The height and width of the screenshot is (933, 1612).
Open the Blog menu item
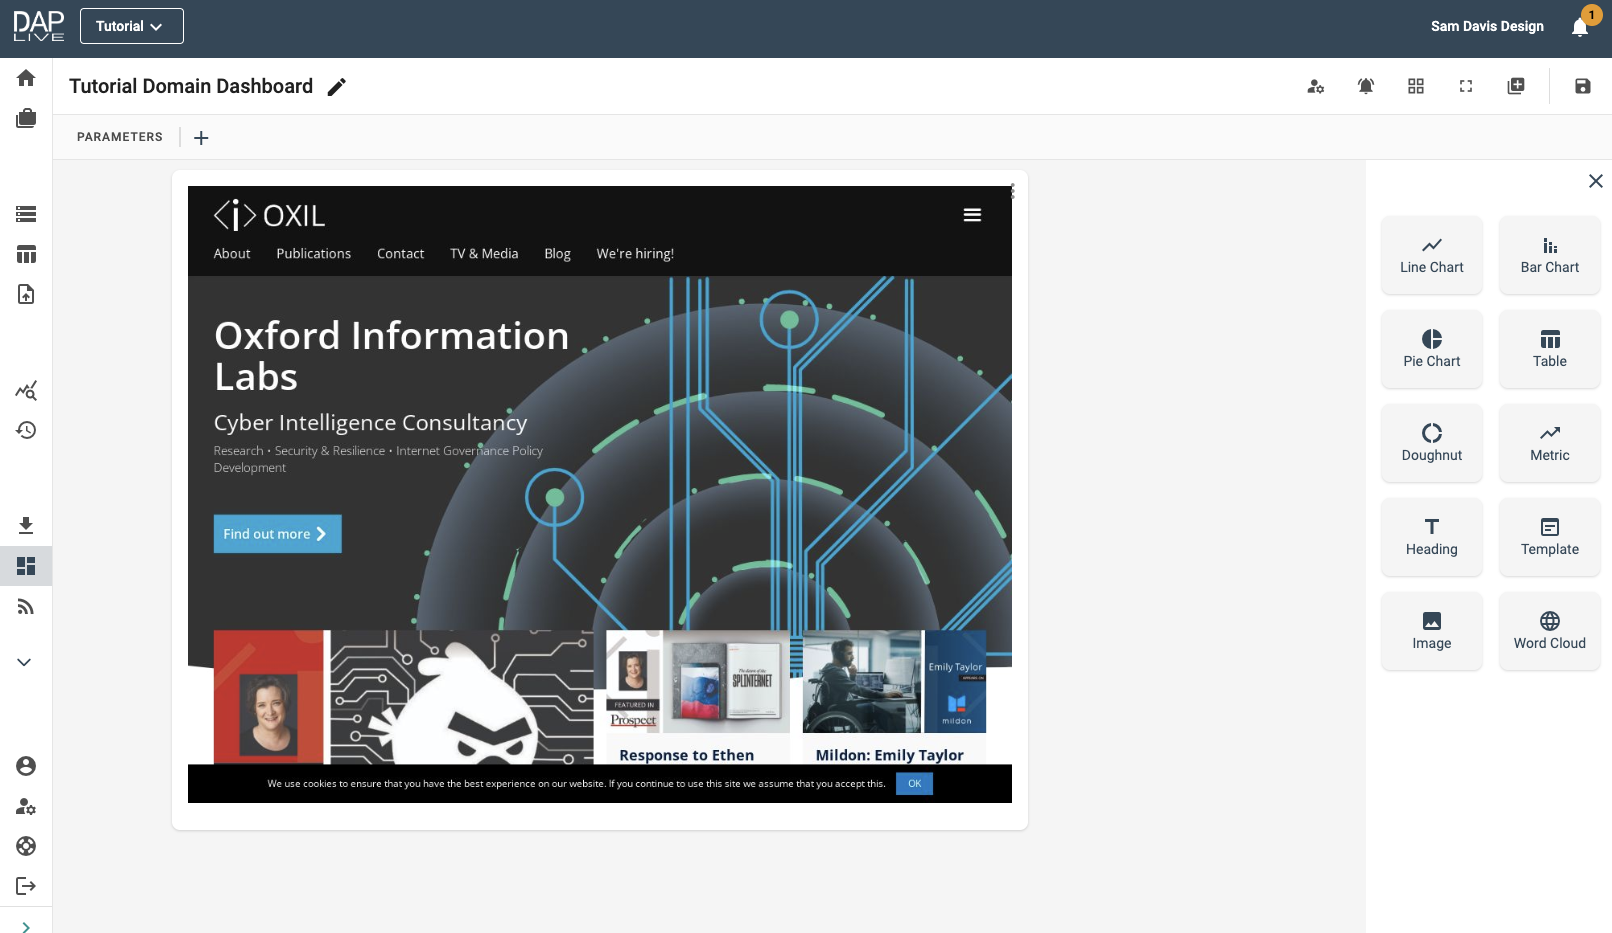click(x=557, y=254)
